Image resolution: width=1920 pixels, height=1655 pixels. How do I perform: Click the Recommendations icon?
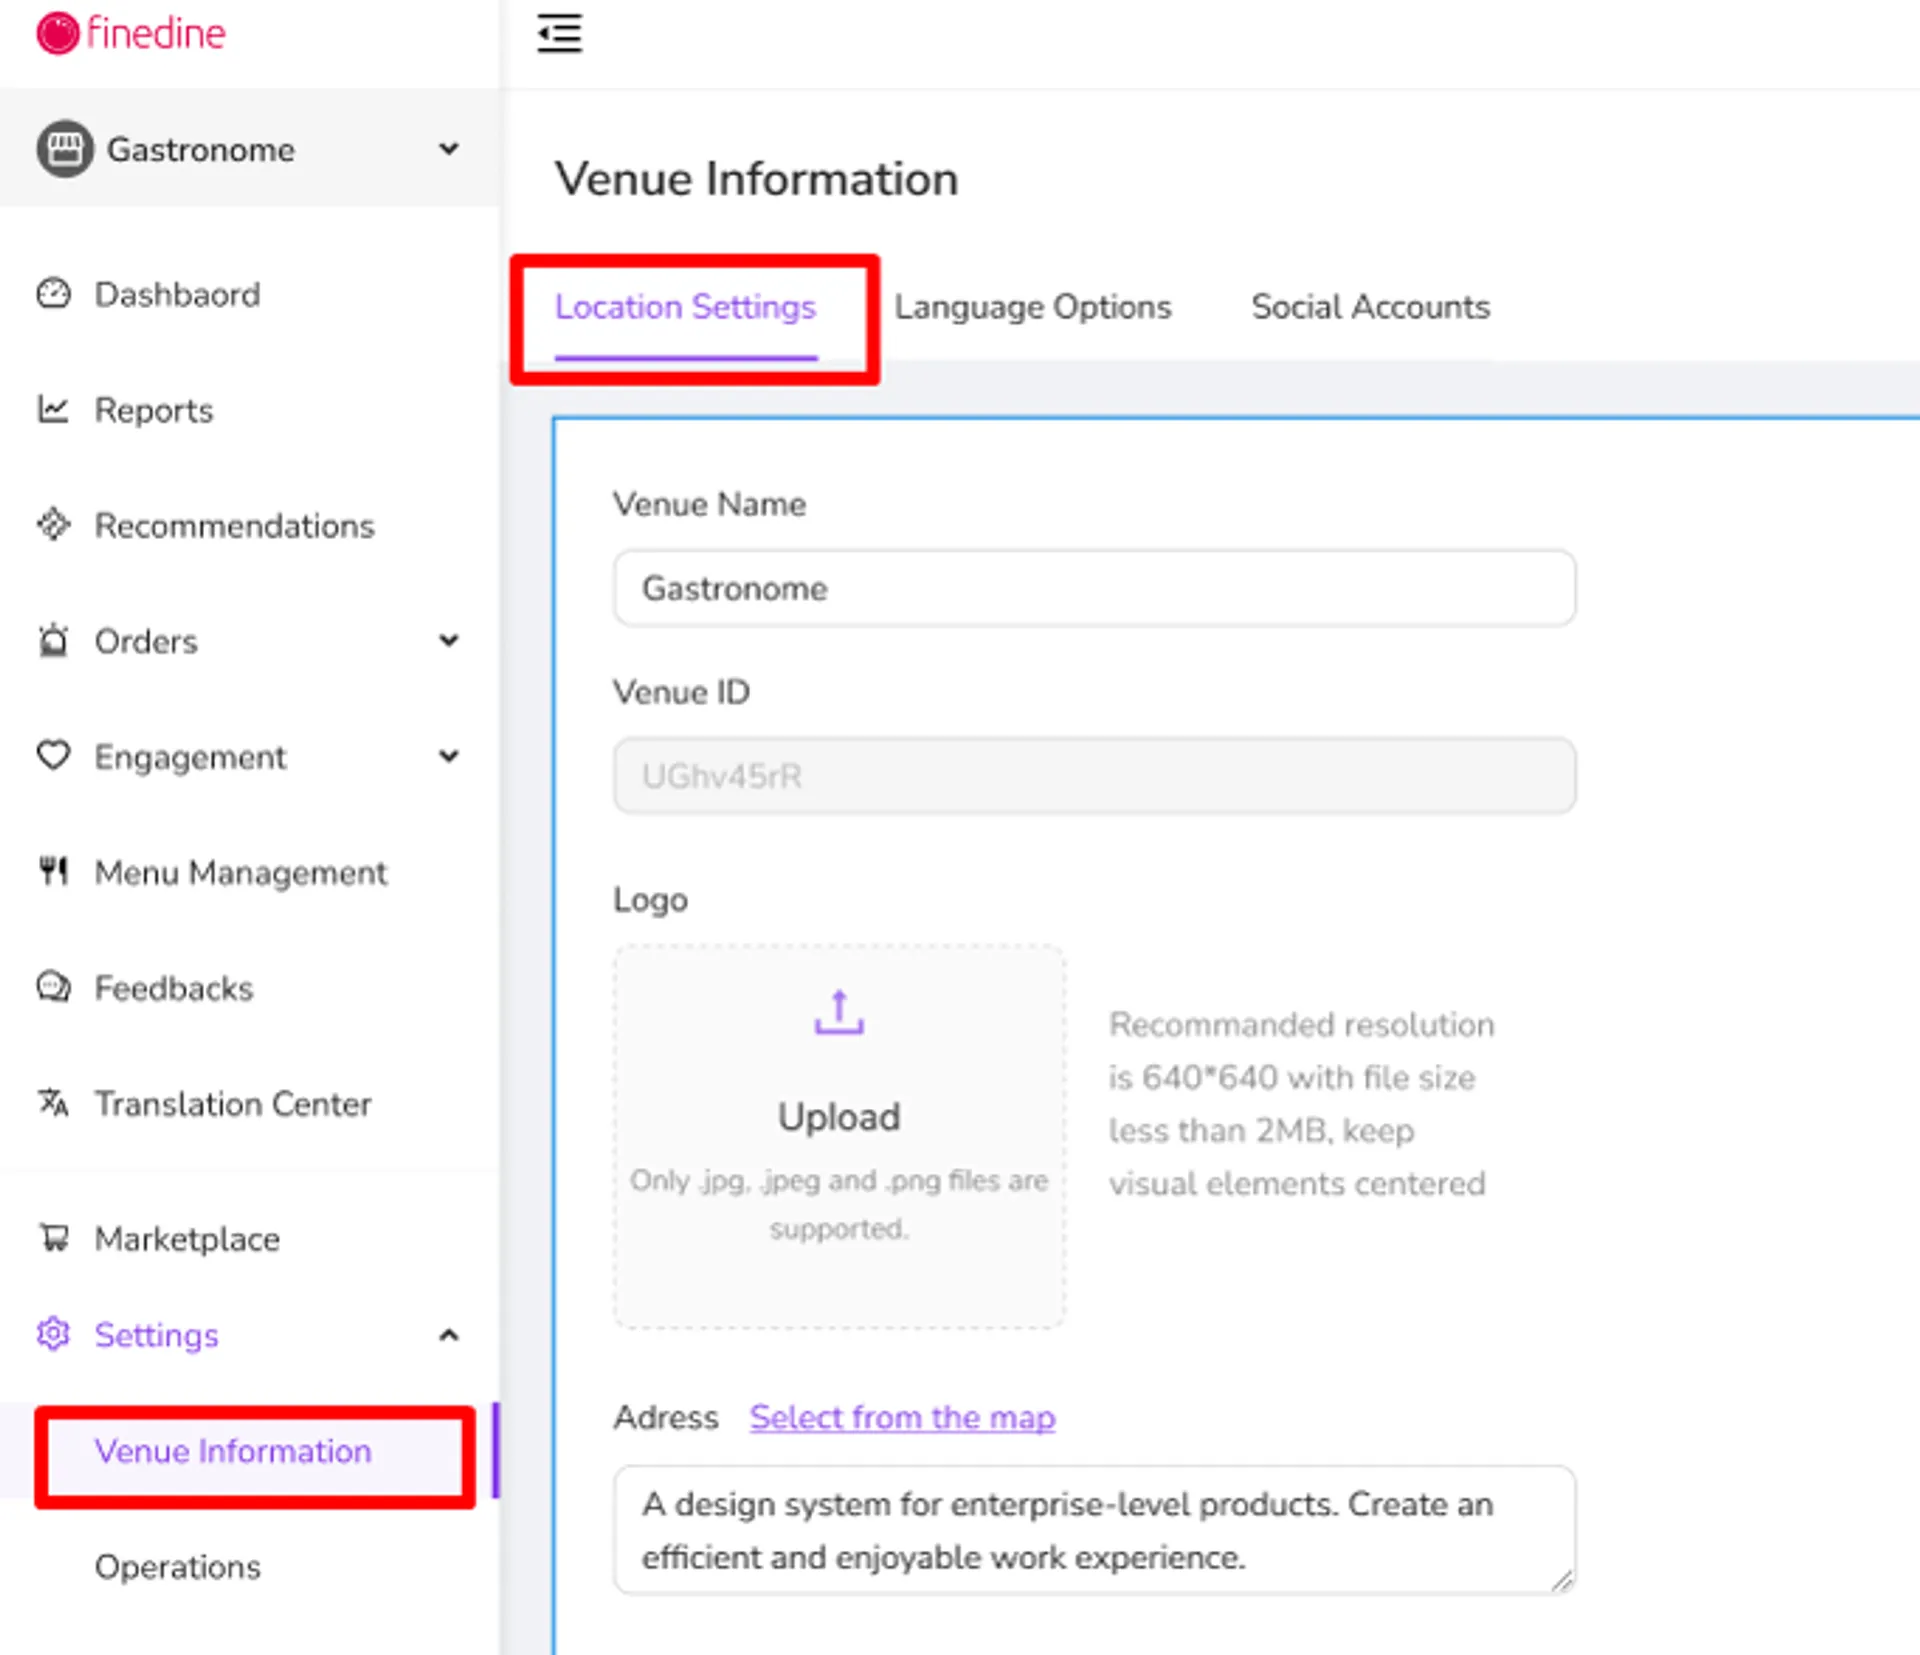pos(54,525)
